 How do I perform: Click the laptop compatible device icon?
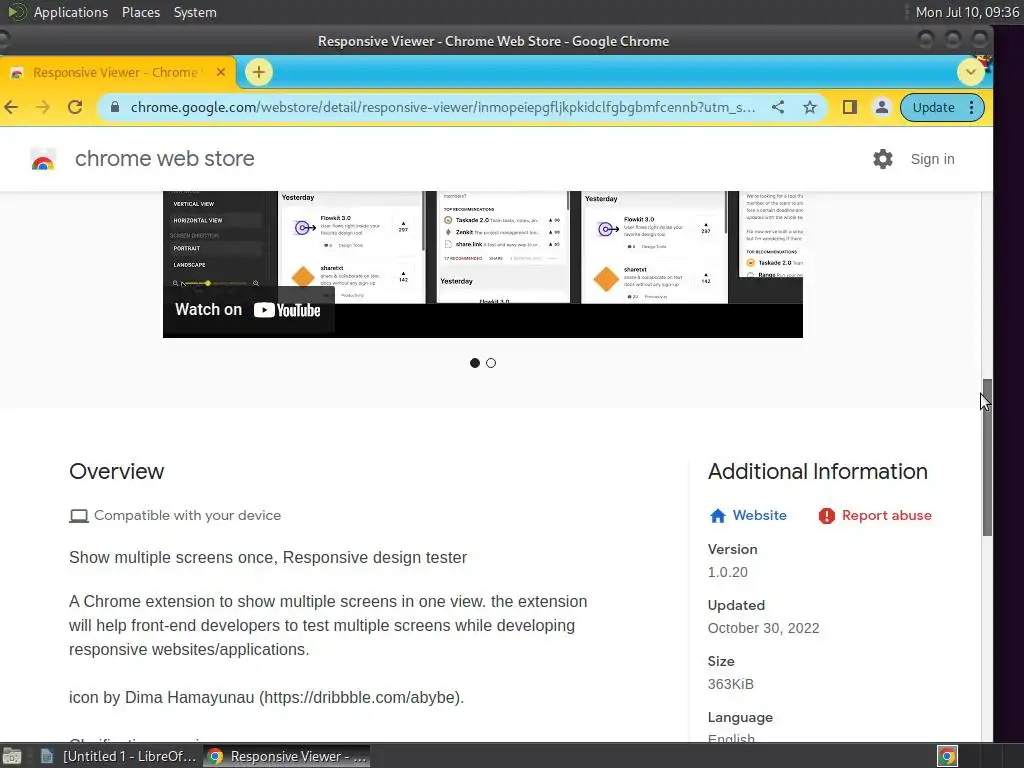pyautogui.click(x=79, y=516)
